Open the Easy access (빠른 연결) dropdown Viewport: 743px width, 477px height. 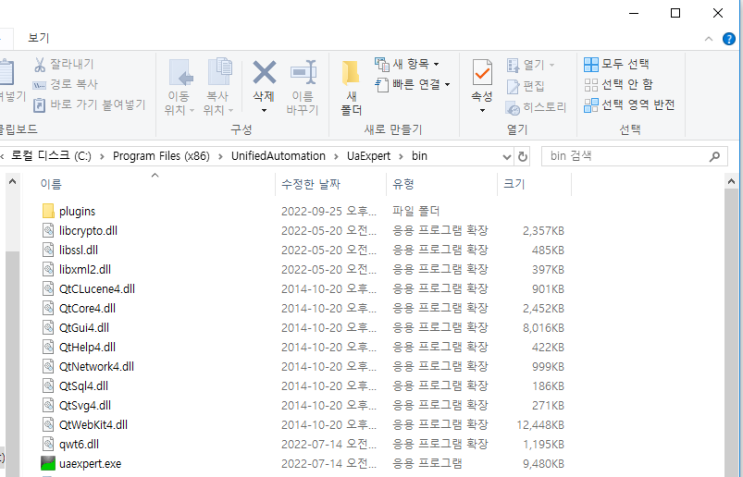click(x=412, y=84)
